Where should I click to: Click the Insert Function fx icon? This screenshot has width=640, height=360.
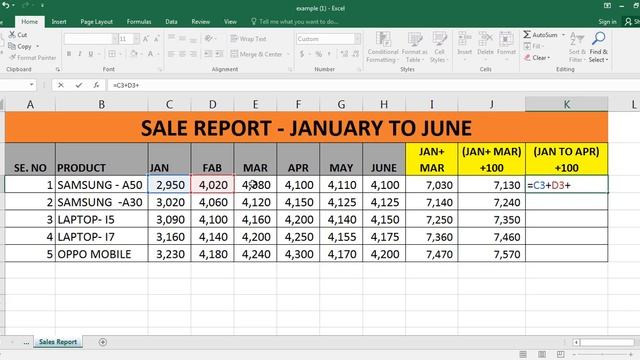pyautogui.click(x=96, y=85)
